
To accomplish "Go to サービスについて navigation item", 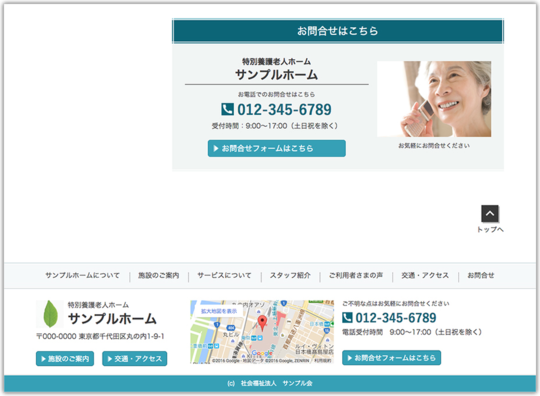I will 224,275.
